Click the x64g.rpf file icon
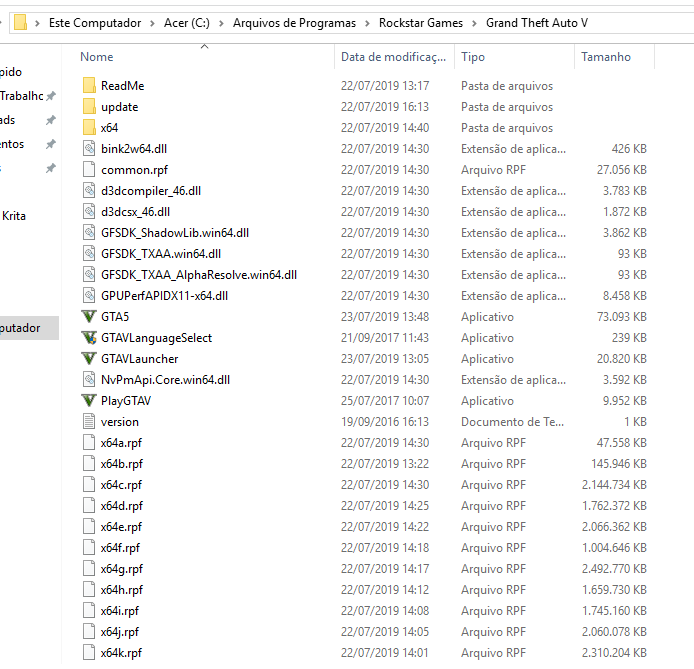 pyautogui.click(x=89, y=569)
